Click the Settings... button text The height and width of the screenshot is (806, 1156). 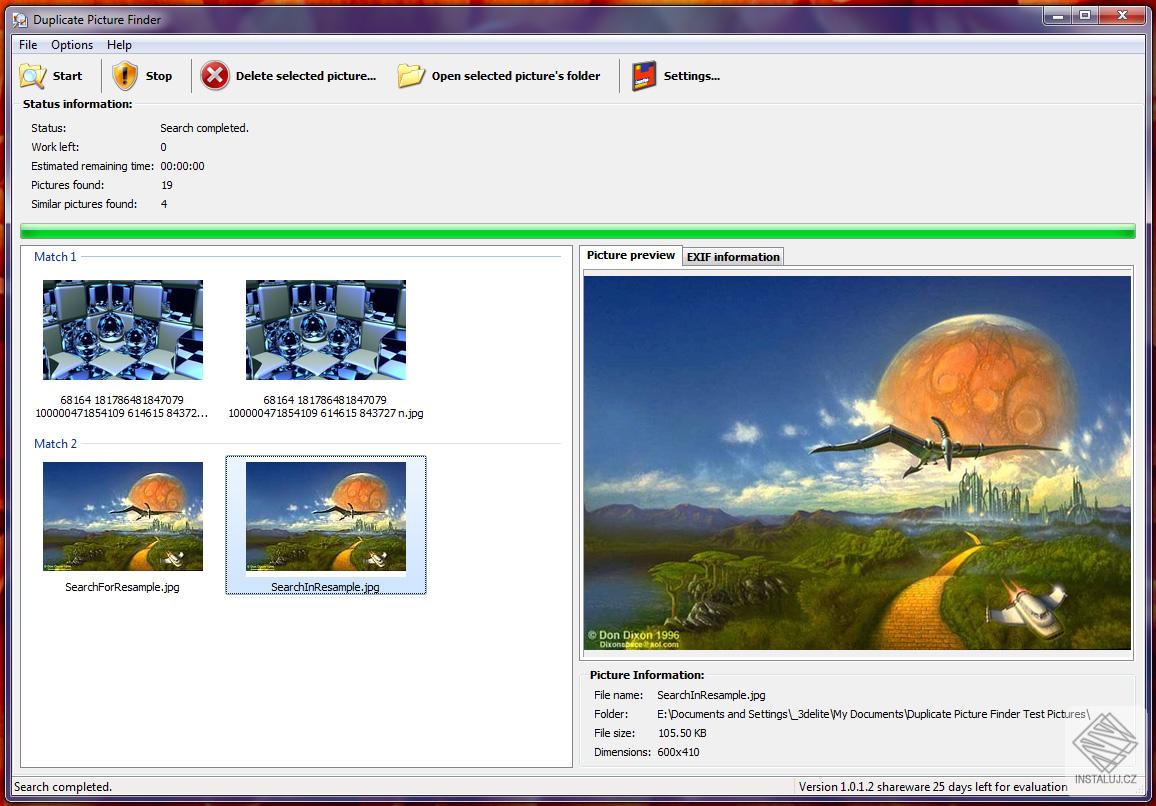click(x=692, y=76)
